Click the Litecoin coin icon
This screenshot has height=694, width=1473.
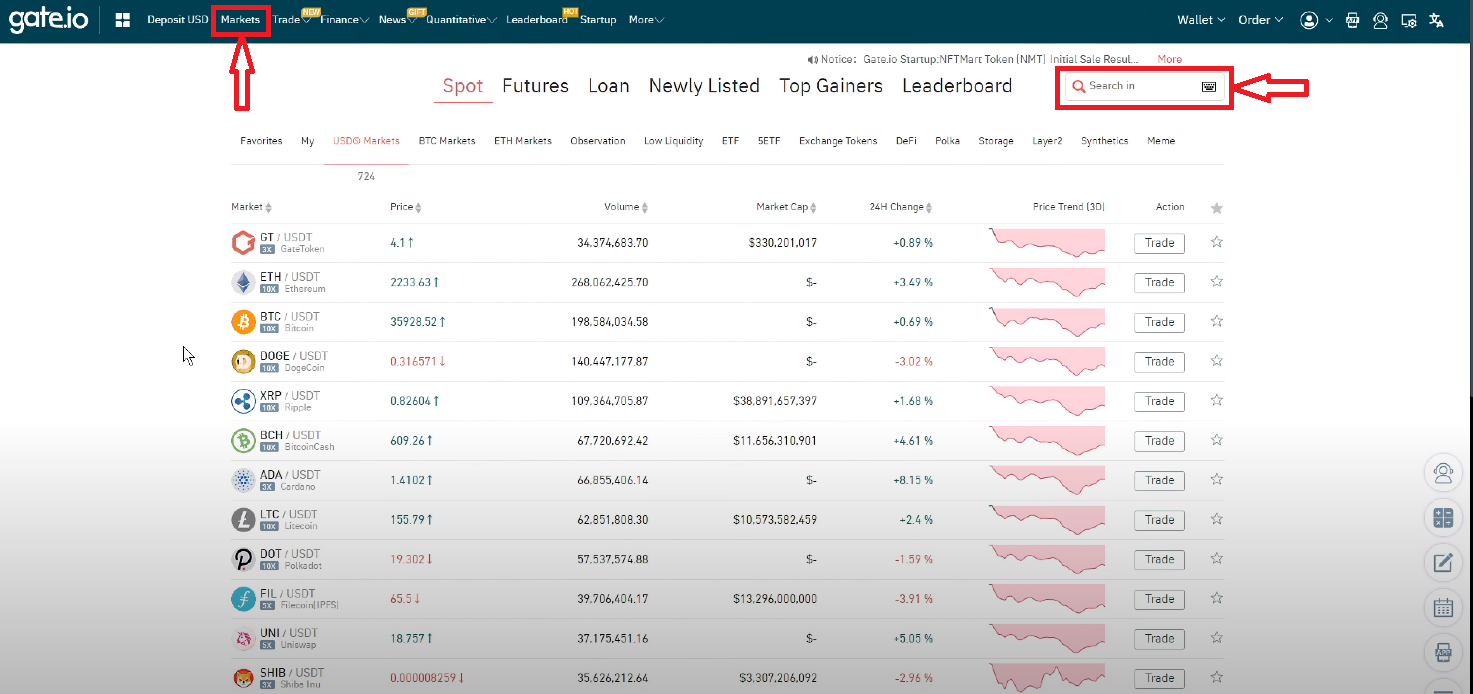pos(243,519)
